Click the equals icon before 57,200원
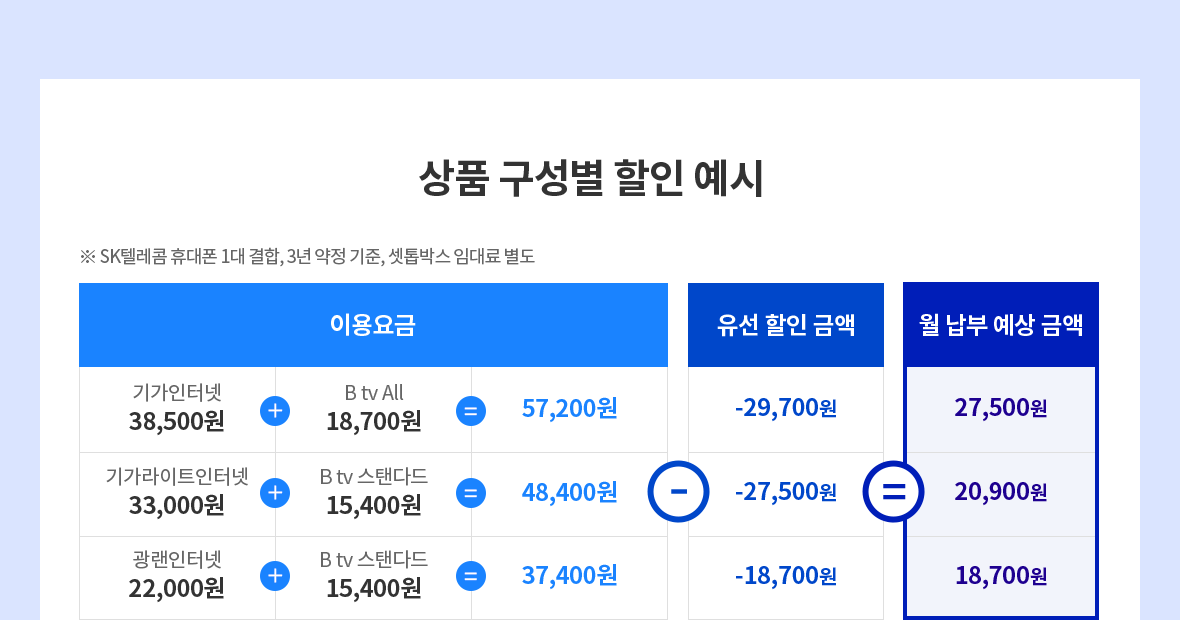This screenshot has width=1180, height=620. pyautogui.click(x=471, y=410)
